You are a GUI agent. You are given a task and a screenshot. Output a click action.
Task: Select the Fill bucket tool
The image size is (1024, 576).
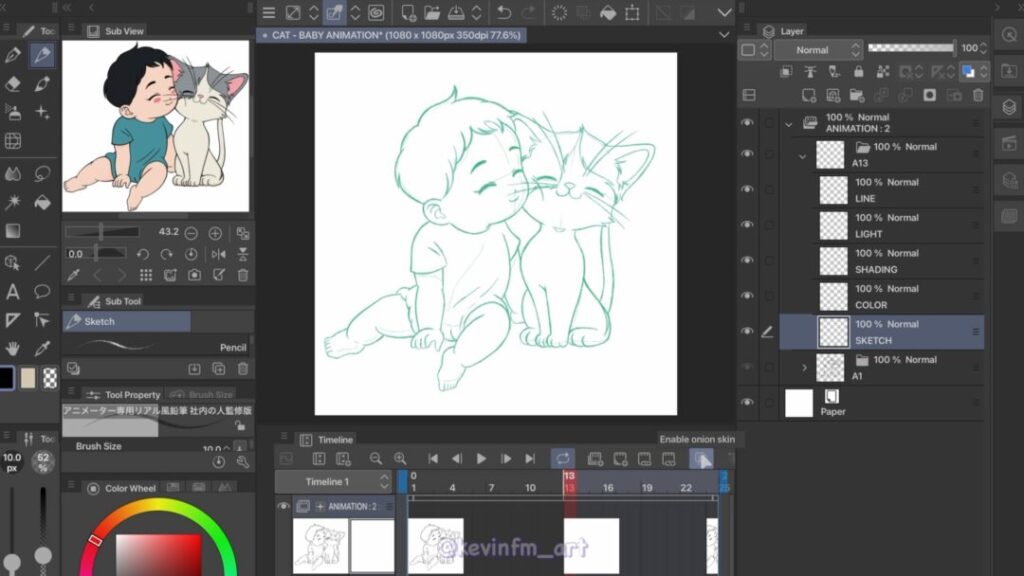pyautogui.click(x=42, y=202)
